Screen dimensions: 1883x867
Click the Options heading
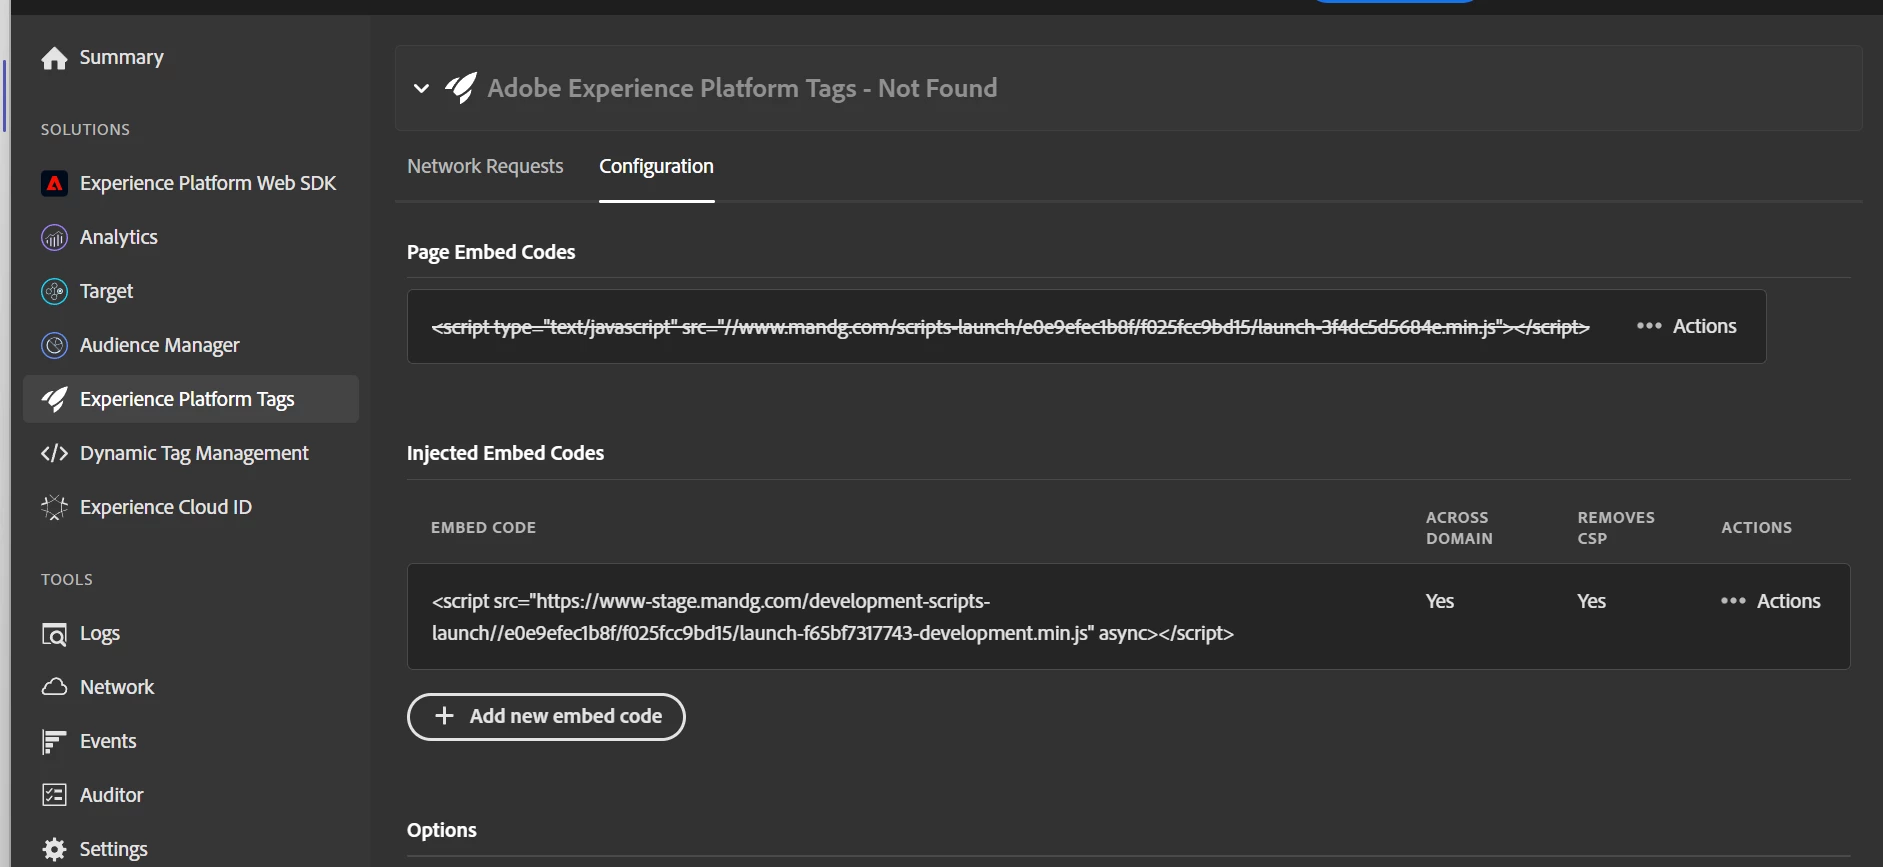[x=442, y=830]
